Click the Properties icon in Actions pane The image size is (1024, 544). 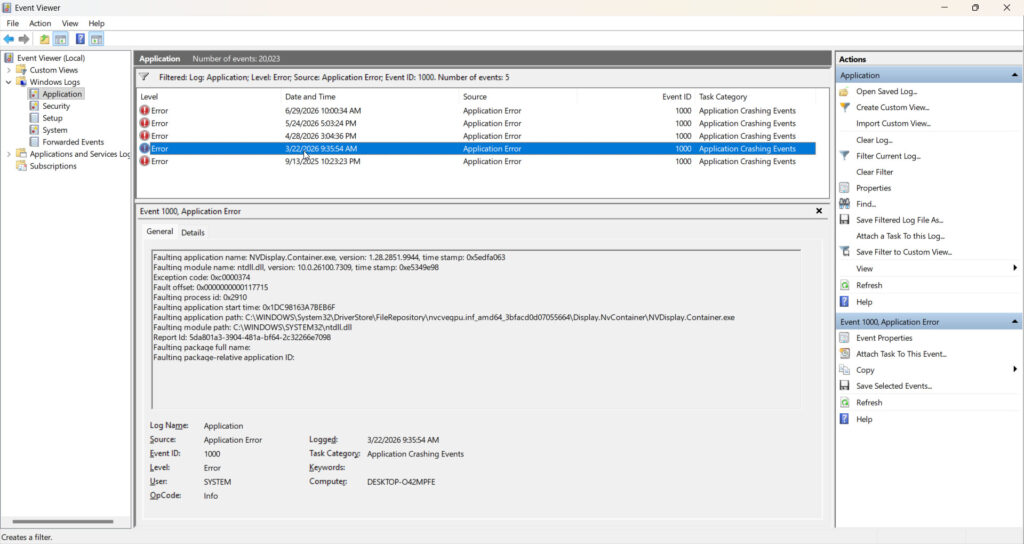(x=844, y=188)
